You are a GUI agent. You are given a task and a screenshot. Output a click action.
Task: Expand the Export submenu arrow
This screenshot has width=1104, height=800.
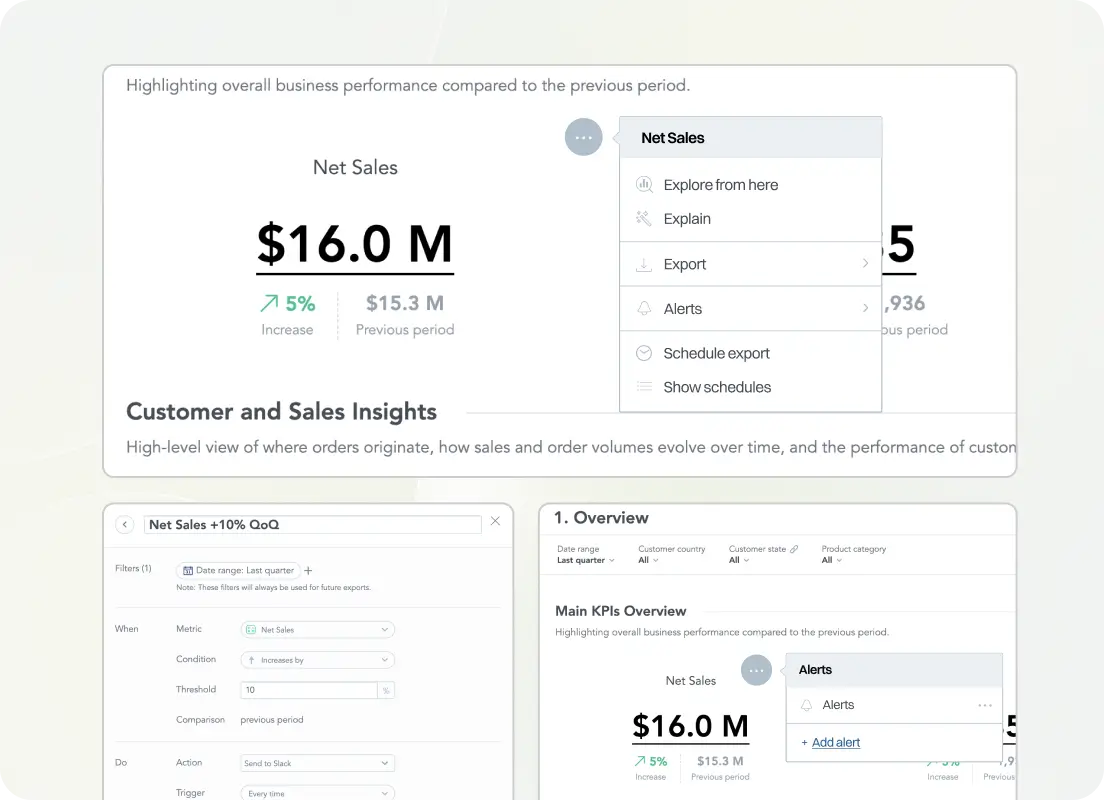tap(864, 264)
